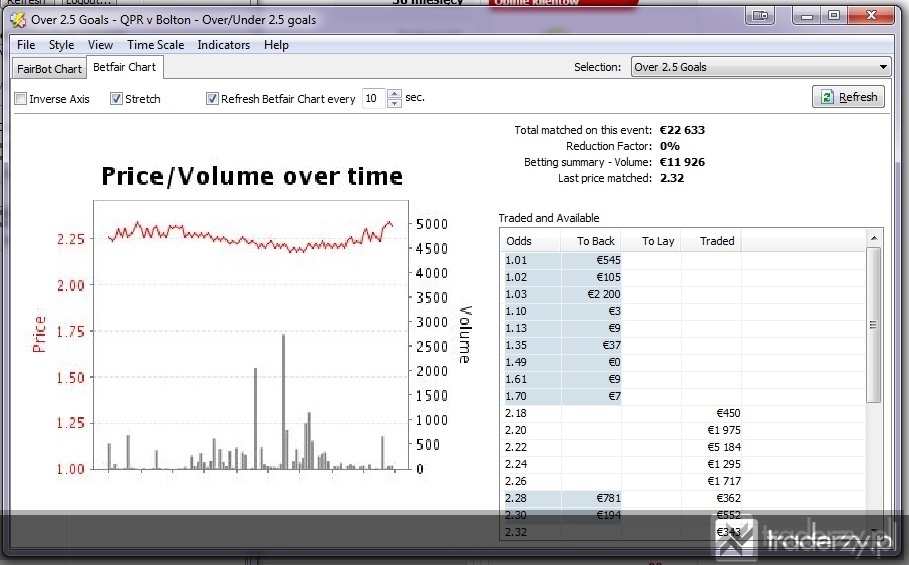Viewport: 909px width, 565px height.
Task: Open the View menu
Action: click(x=100, y=45)
